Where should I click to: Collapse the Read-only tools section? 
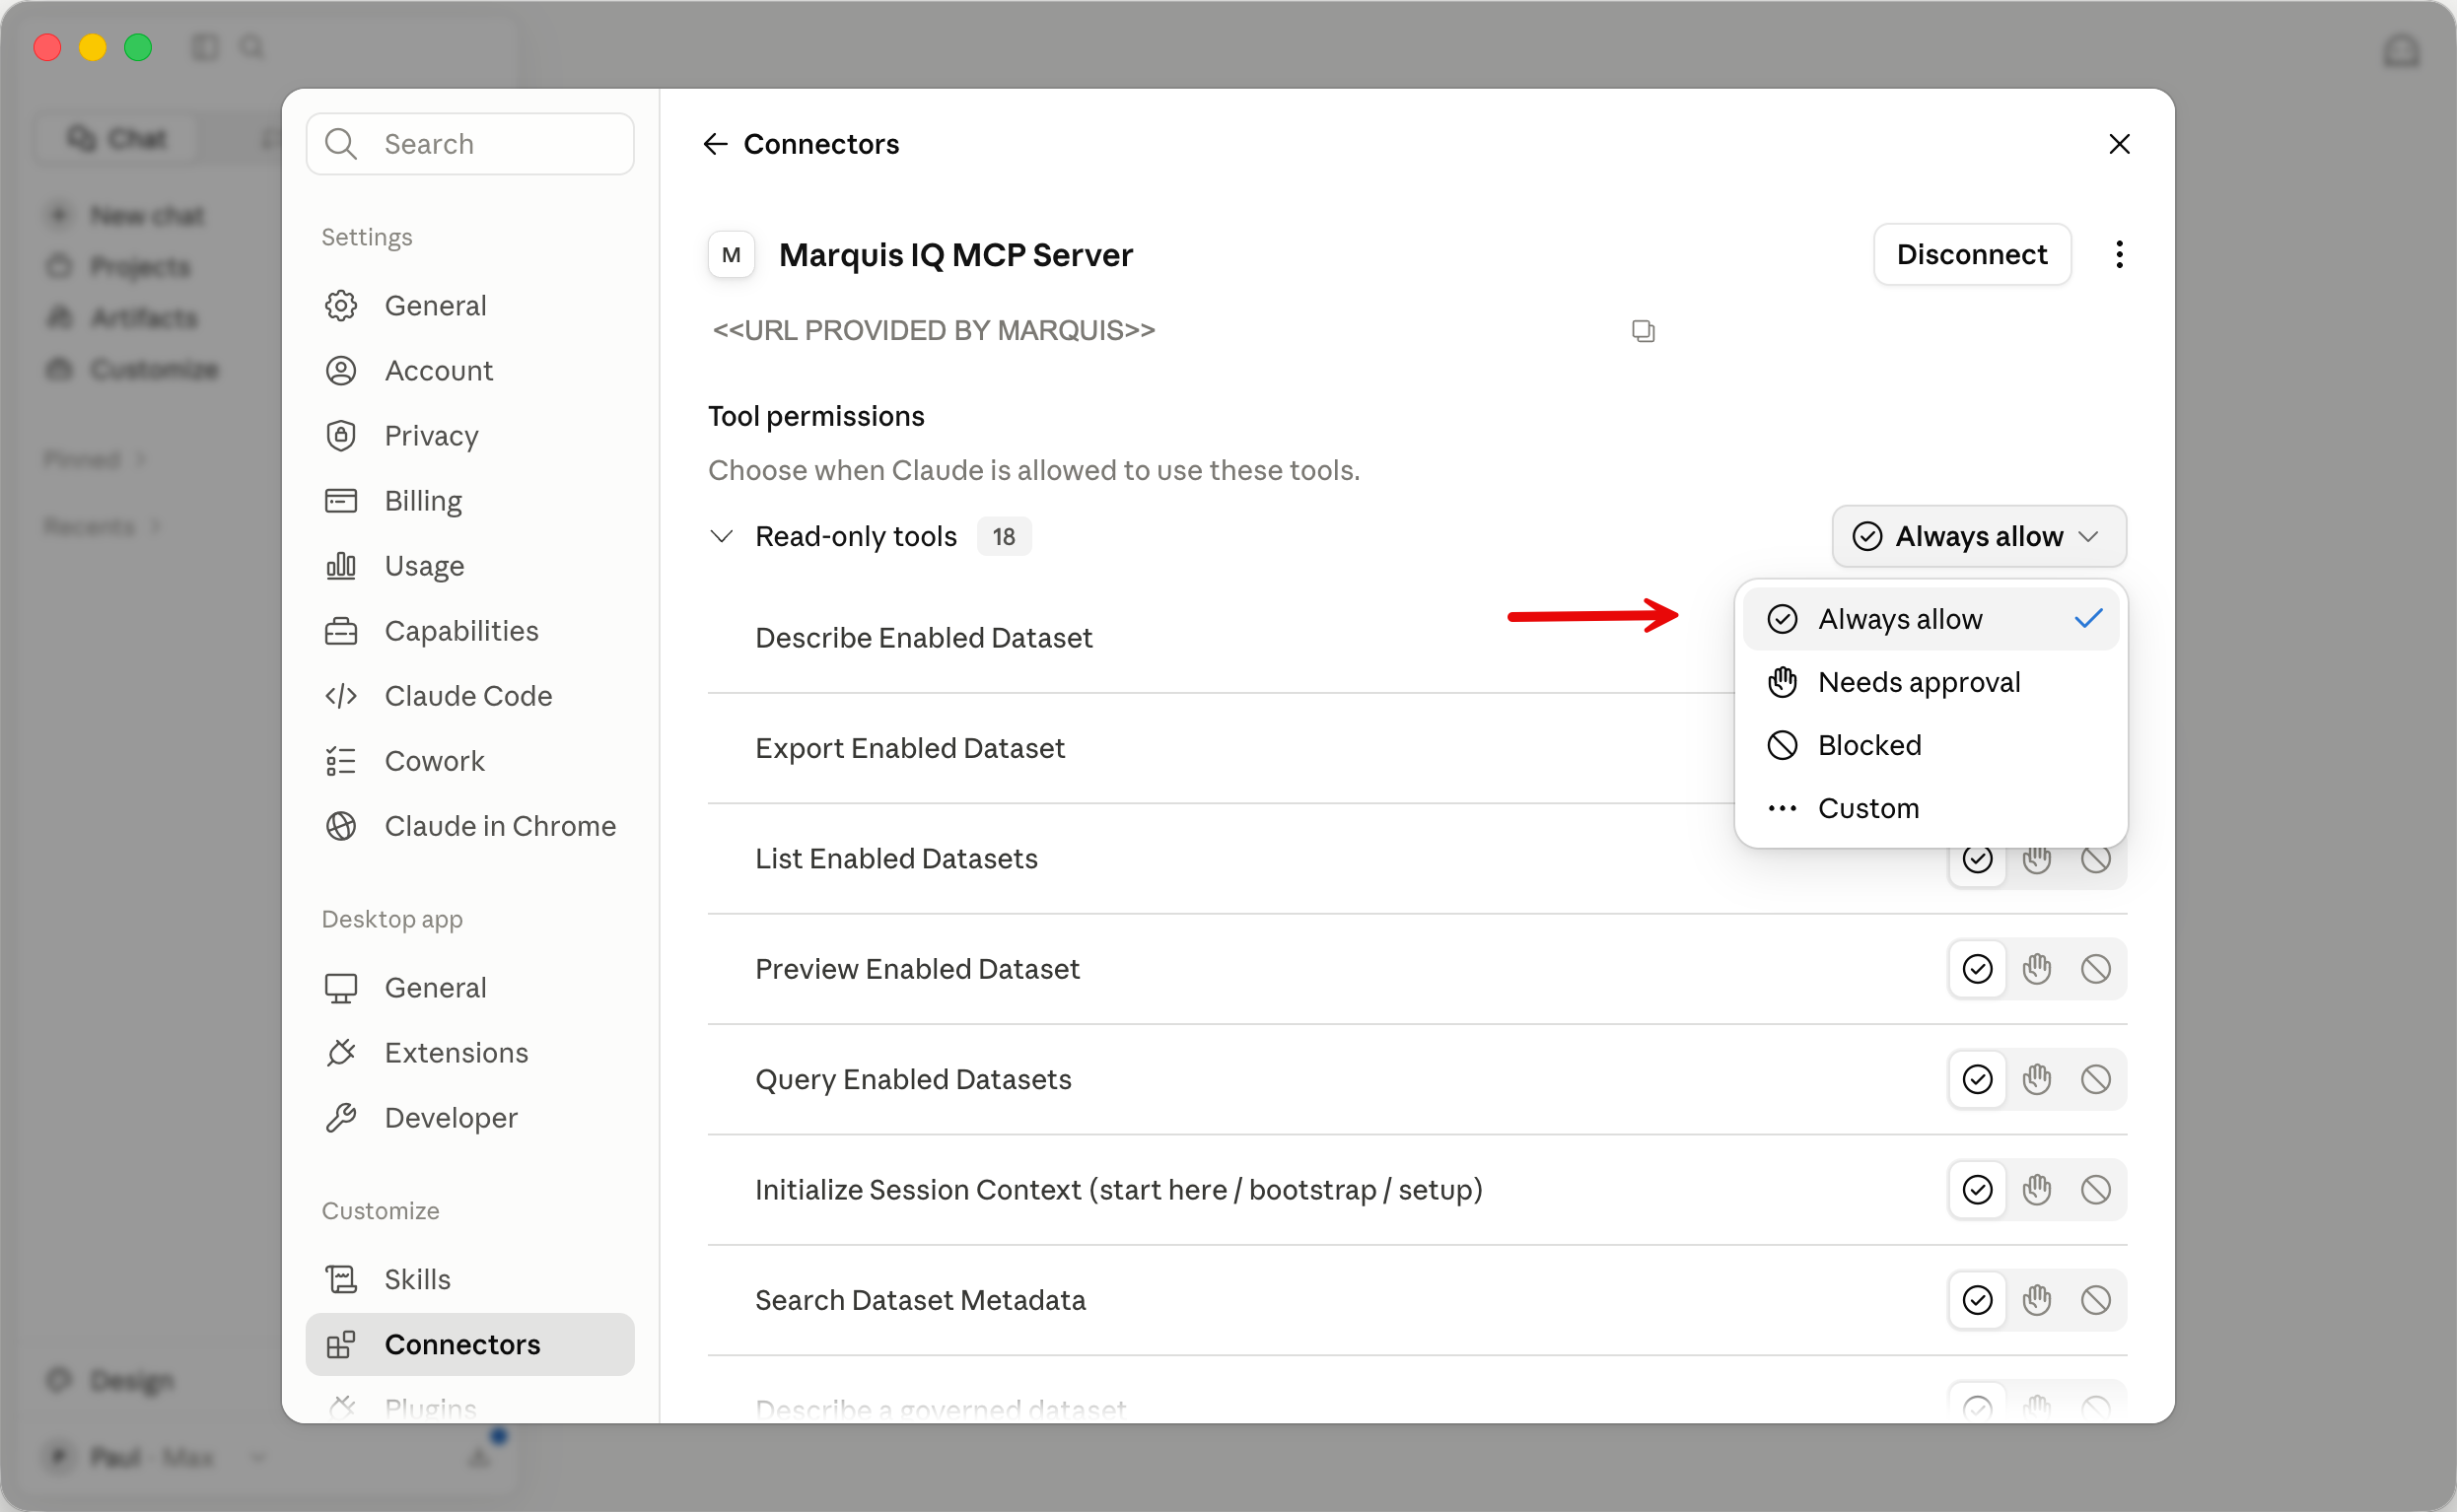(x=721, y=536)
